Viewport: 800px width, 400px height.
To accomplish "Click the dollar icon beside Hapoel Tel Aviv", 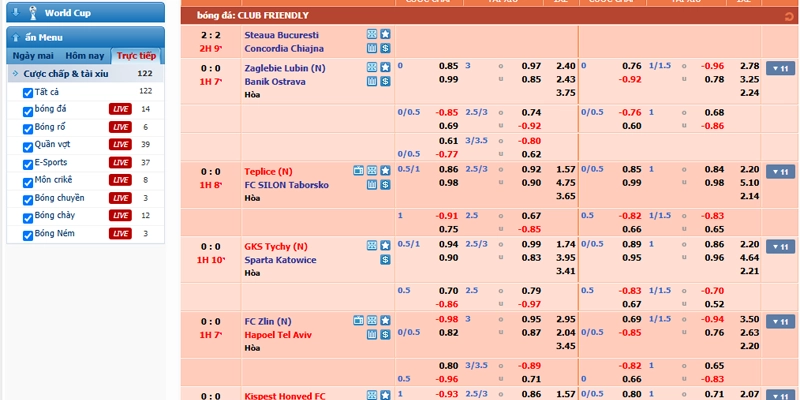I will point(385,335).
